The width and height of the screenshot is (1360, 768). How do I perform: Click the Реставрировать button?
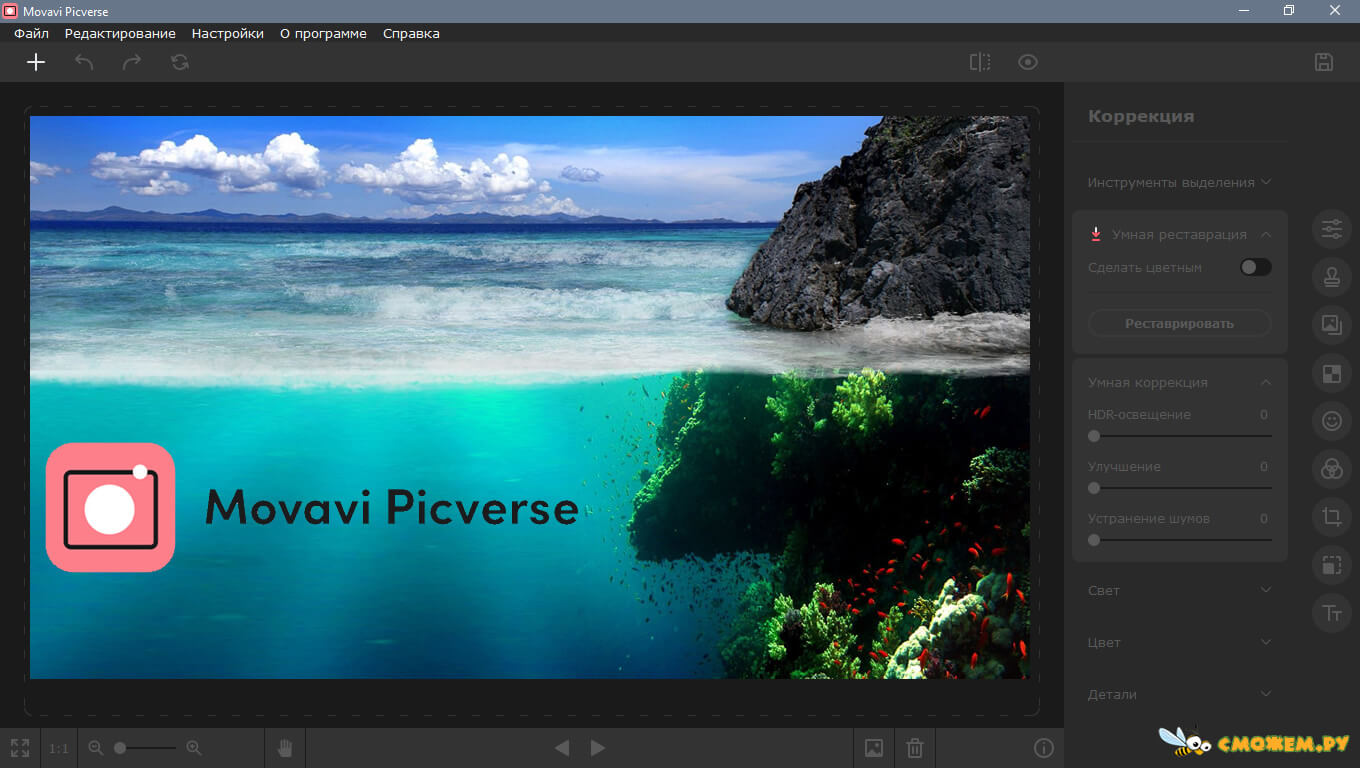(x=1179, y=323)
